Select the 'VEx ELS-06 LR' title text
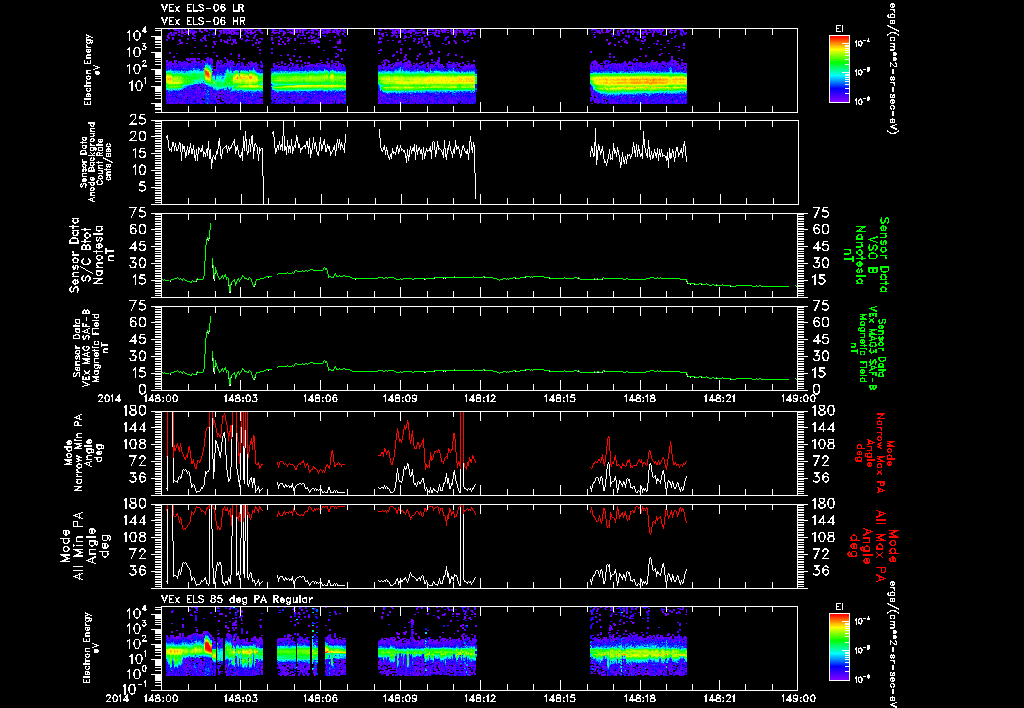The height and width of the screenshot is (708, 1024). (202, 8)
